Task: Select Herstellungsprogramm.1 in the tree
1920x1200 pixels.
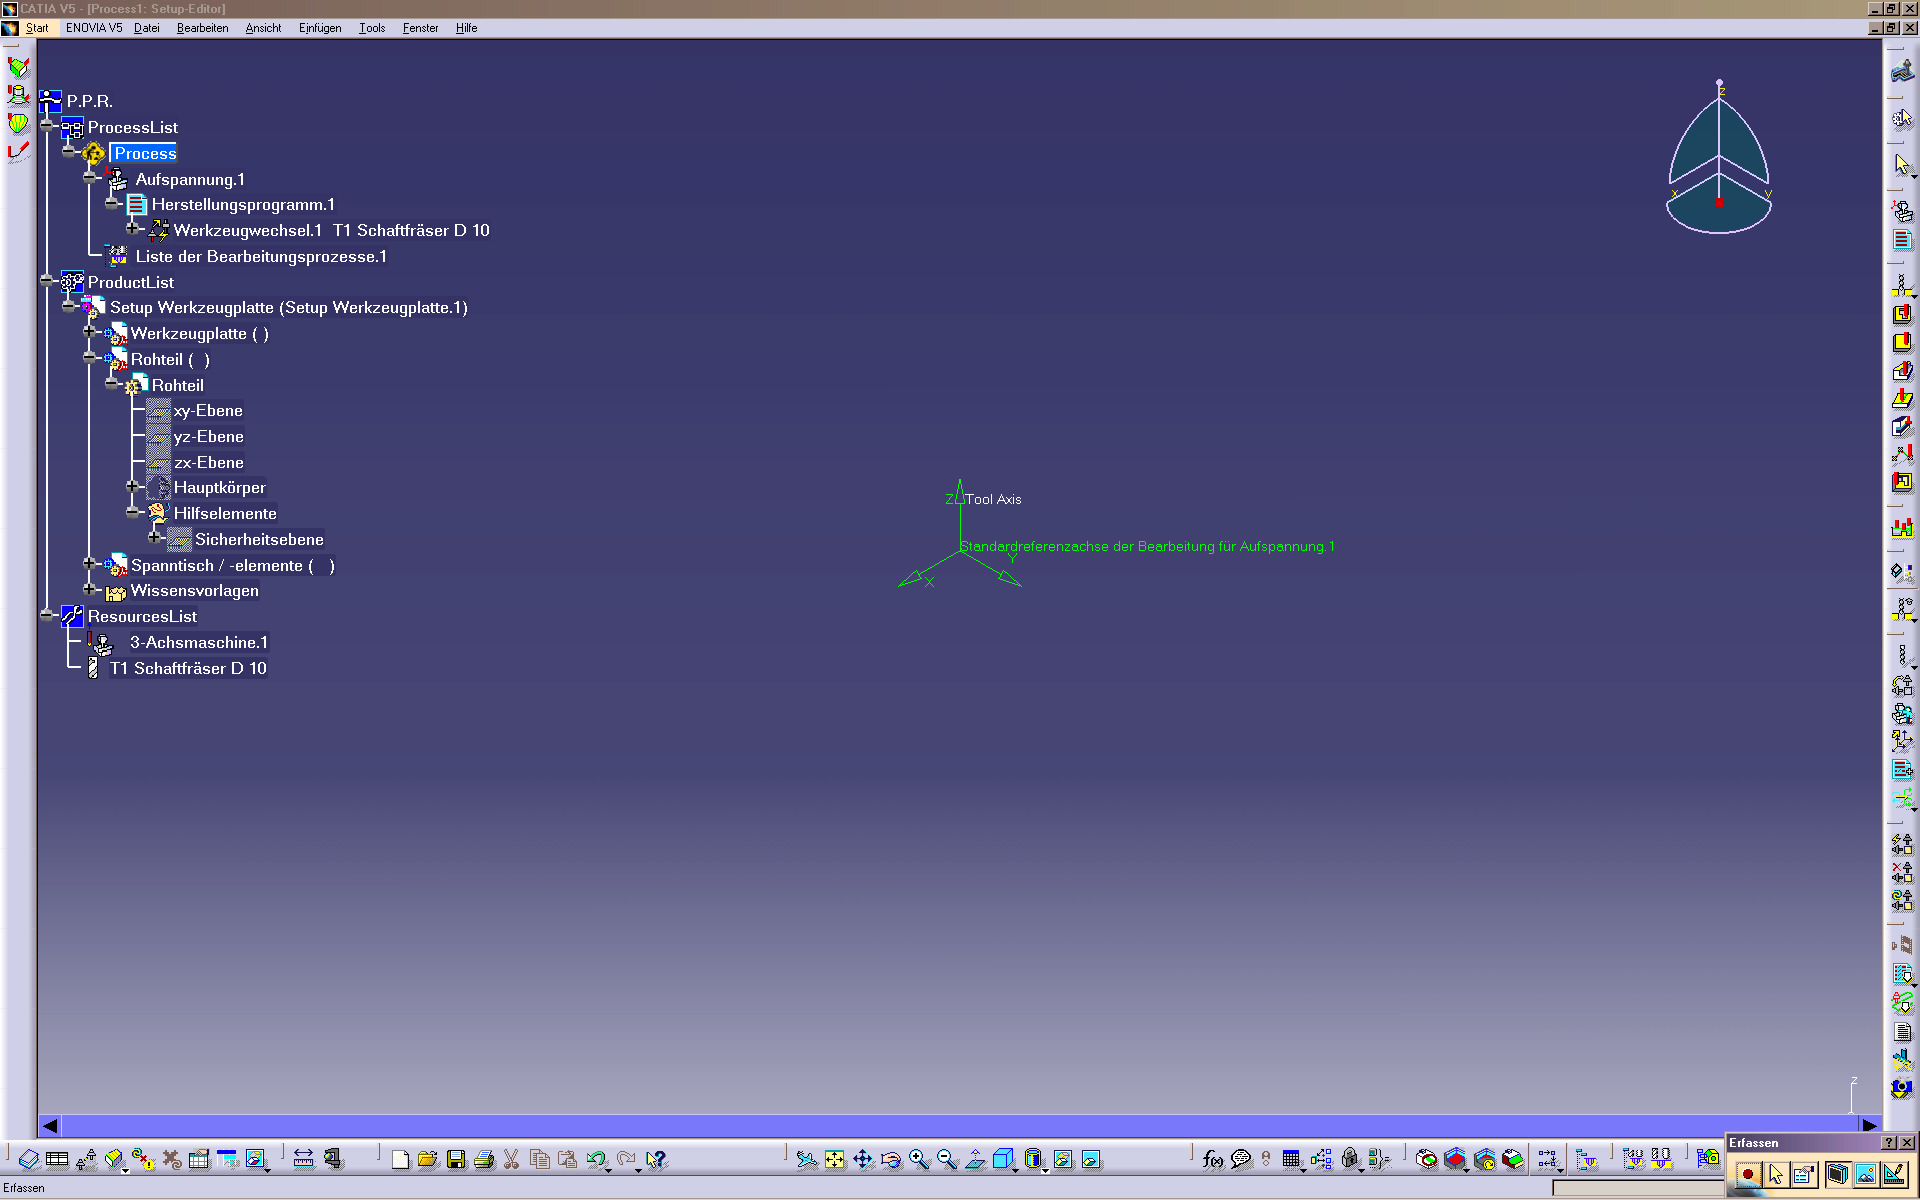Action: 243,204
